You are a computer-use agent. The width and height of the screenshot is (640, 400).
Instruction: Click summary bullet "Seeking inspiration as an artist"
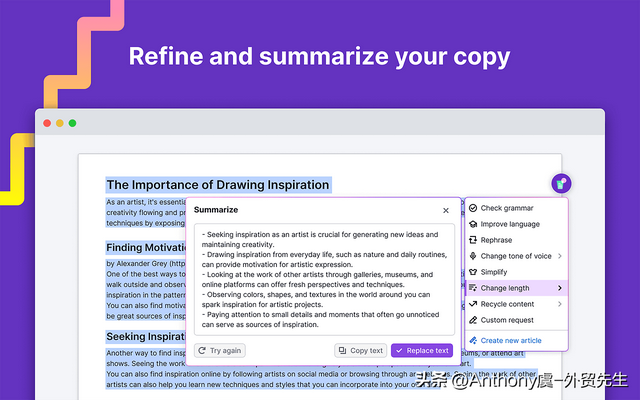[320, 240]
